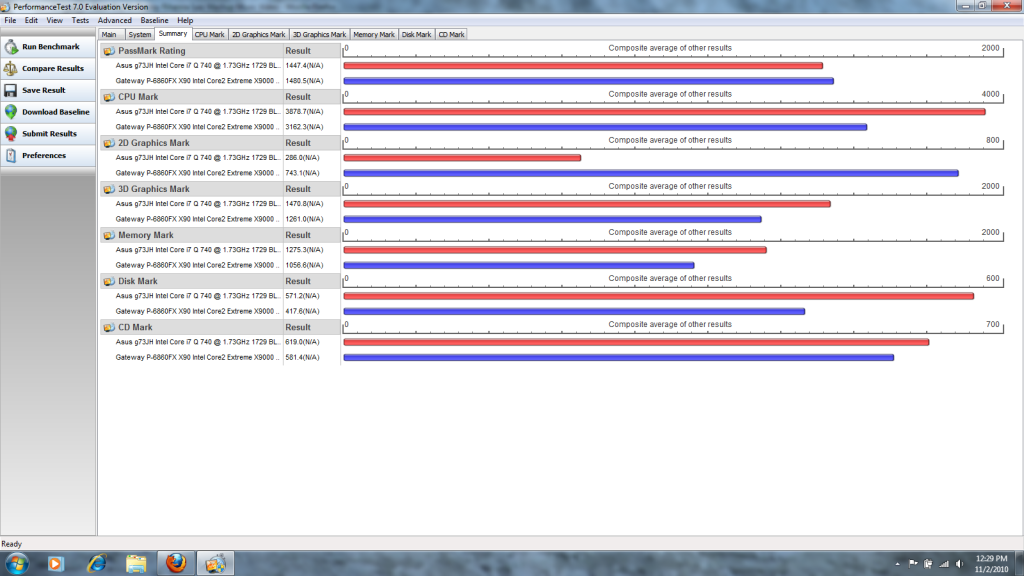
Task: Open Firefox from the taskbar
Action: [176, 563]
